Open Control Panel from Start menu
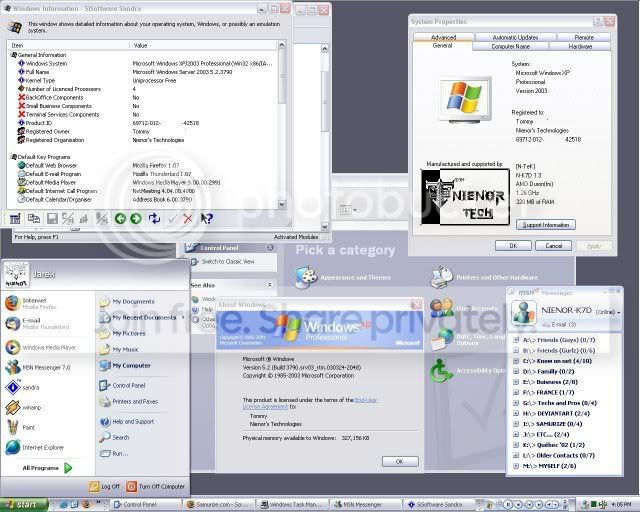640x512 pixels. coord(122,385)
